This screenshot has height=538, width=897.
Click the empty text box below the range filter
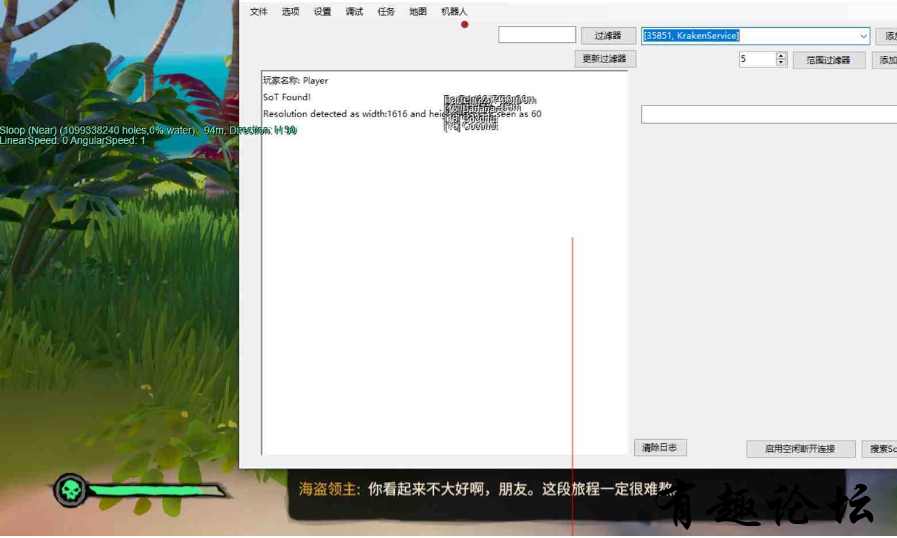[x=769, y=114]
